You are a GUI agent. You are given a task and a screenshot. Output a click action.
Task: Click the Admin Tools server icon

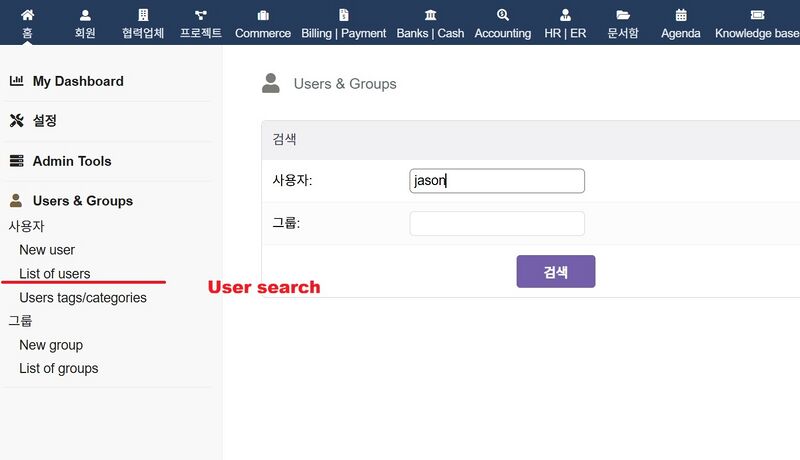17,161
